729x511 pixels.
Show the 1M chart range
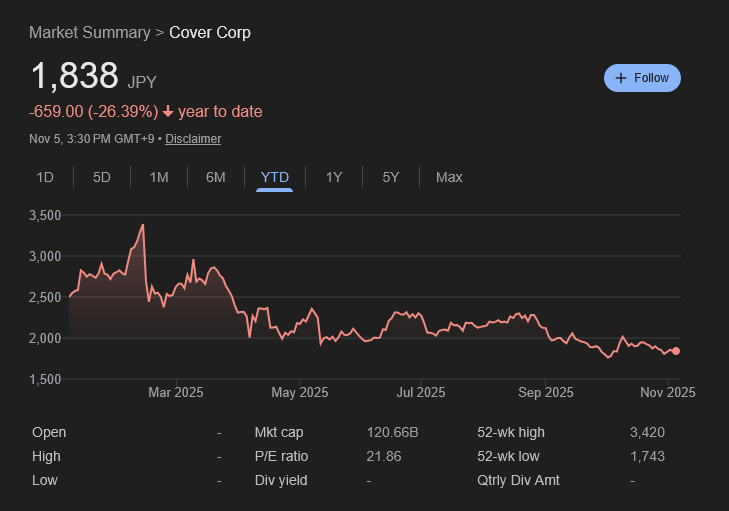click(159, 177)
